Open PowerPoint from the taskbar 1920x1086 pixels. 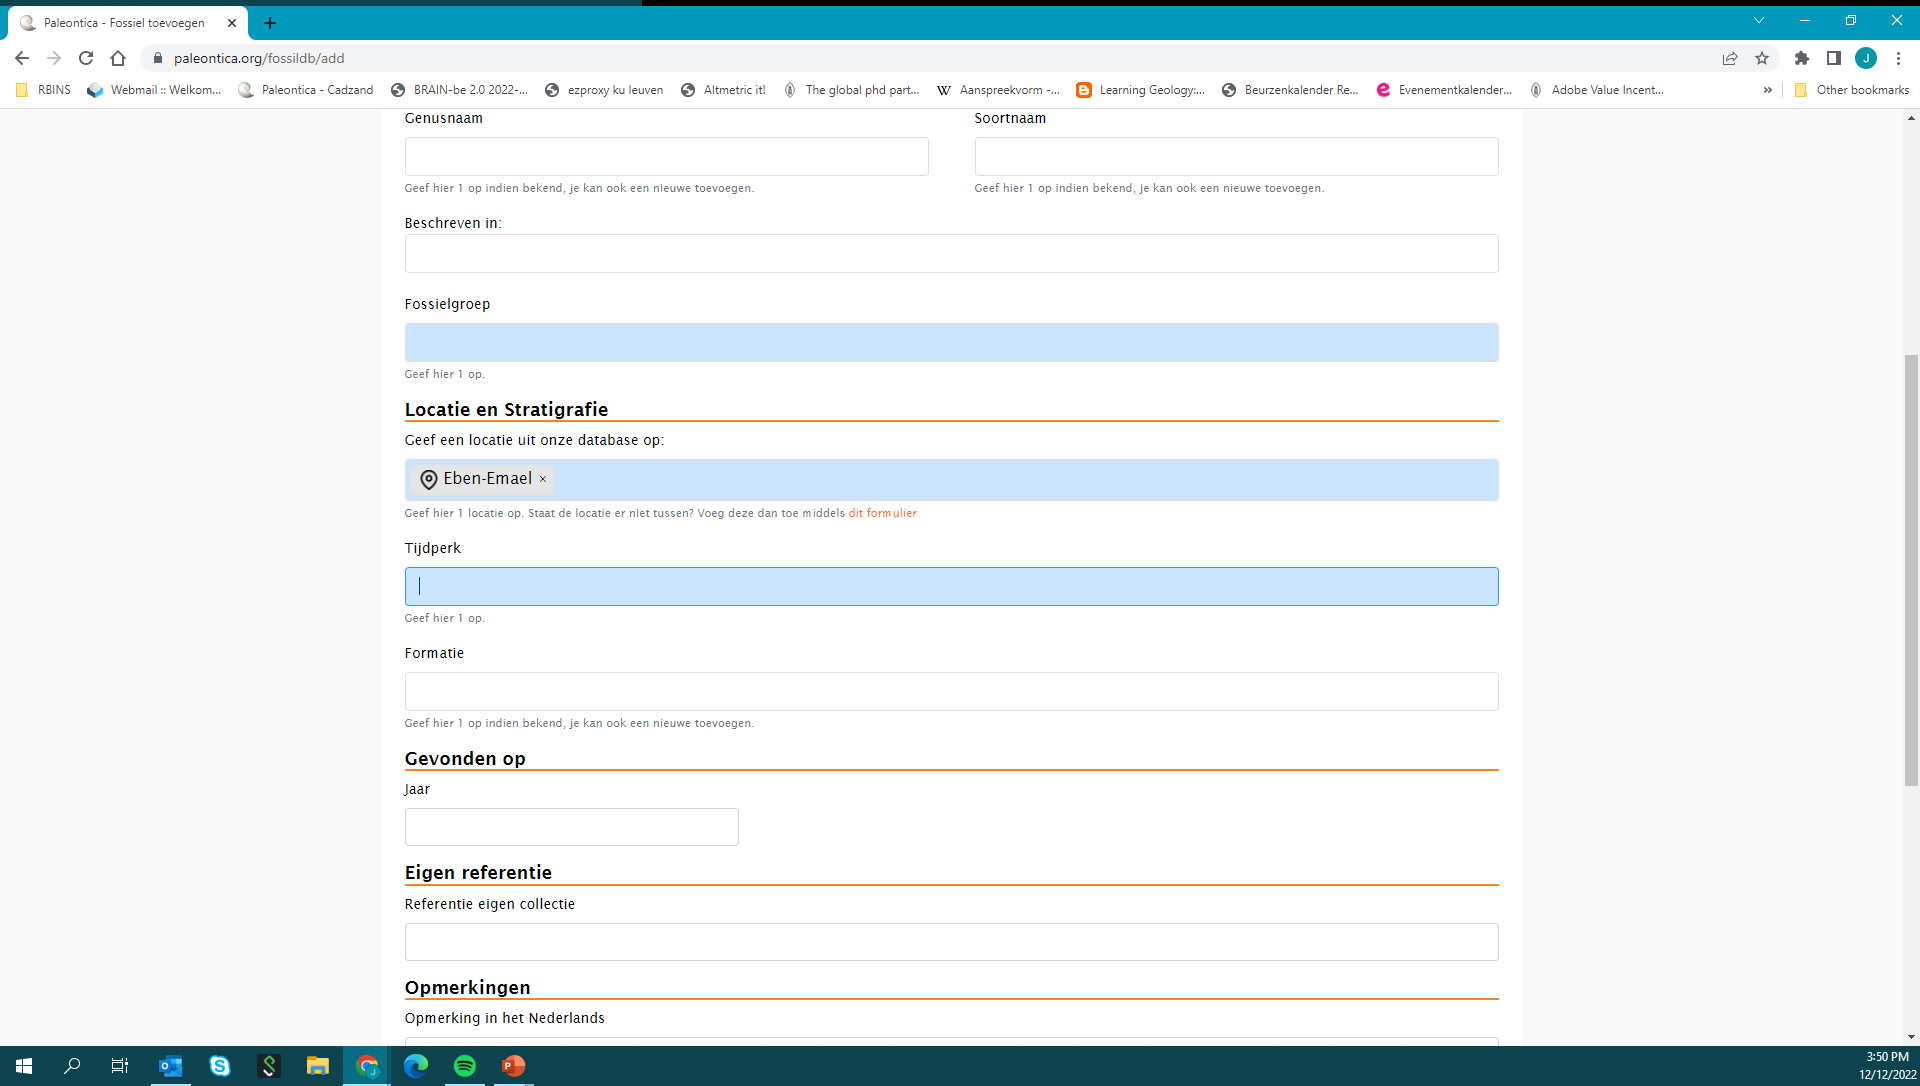[513, 1066]
